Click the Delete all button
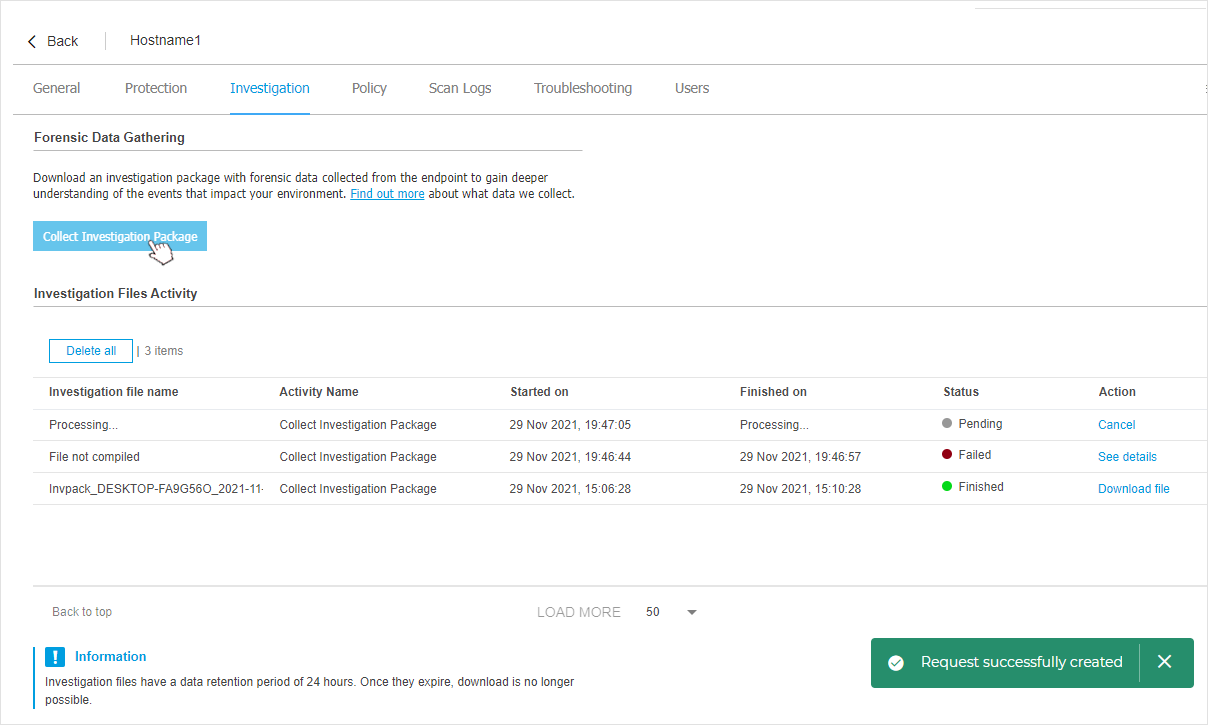This screenshot has height=725, width=1208. tap(91, 351)
